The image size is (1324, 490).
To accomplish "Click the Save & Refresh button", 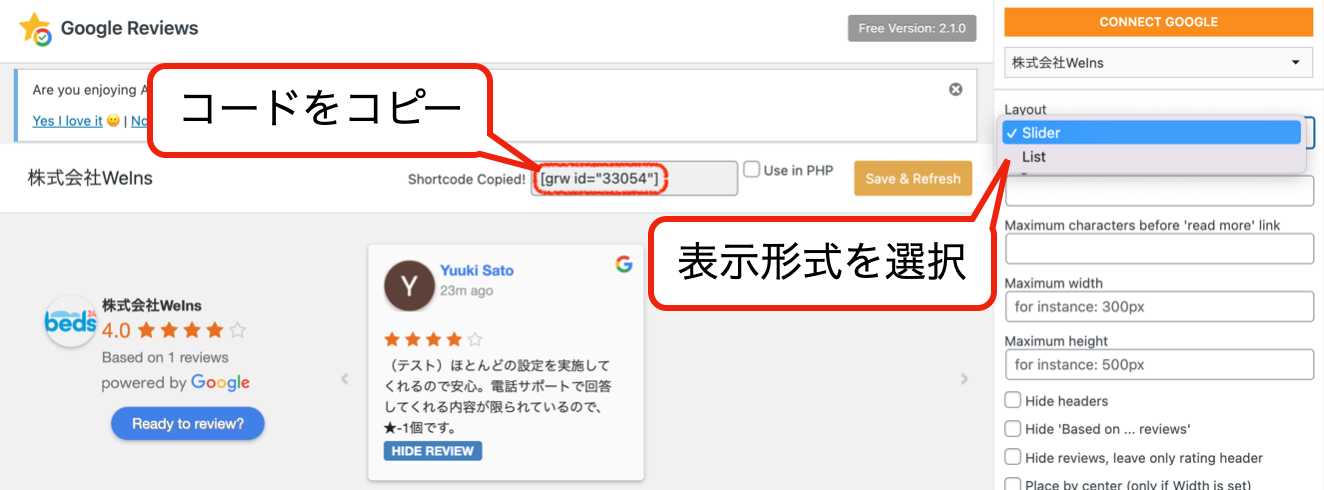I will tap(912, 179).
